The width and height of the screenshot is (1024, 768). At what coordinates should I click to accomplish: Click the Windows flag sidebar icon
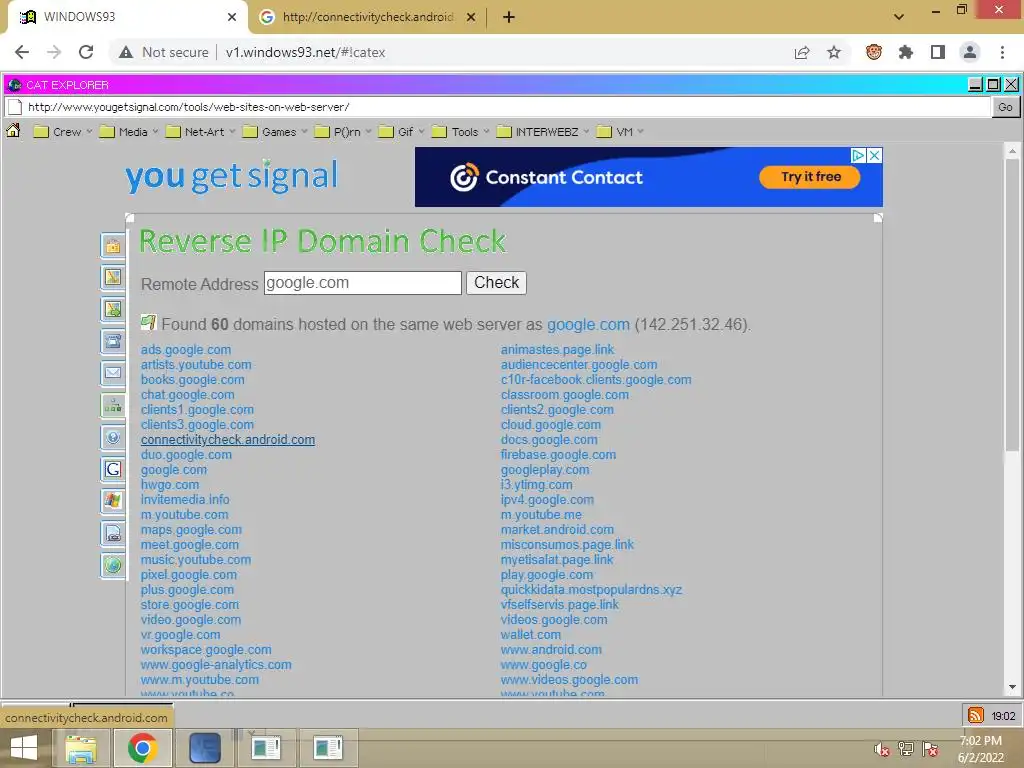(113, 501)
